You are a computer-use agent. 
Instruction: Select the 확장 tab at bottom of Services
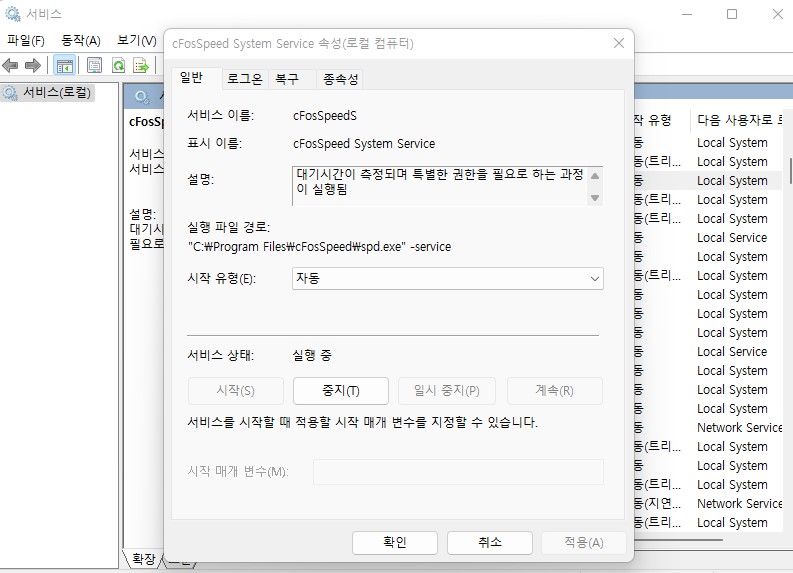pos(143,558)
